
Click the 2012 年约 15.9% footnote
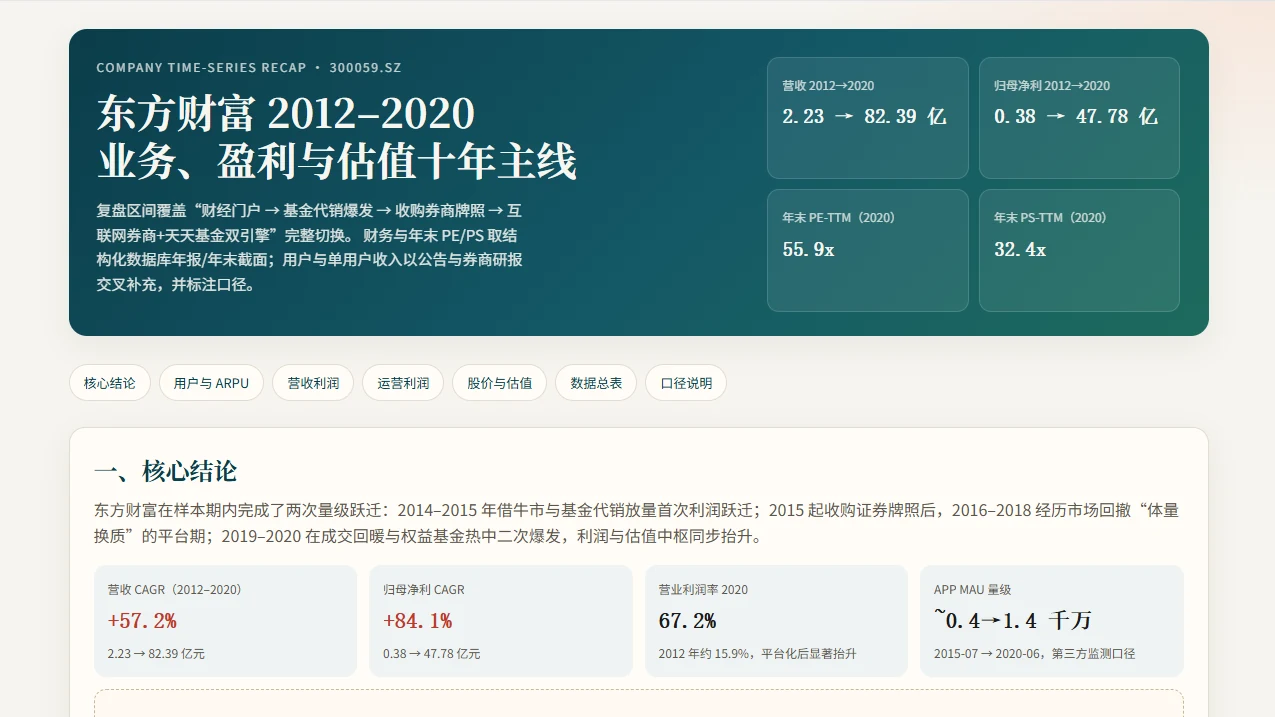[757, 654]
